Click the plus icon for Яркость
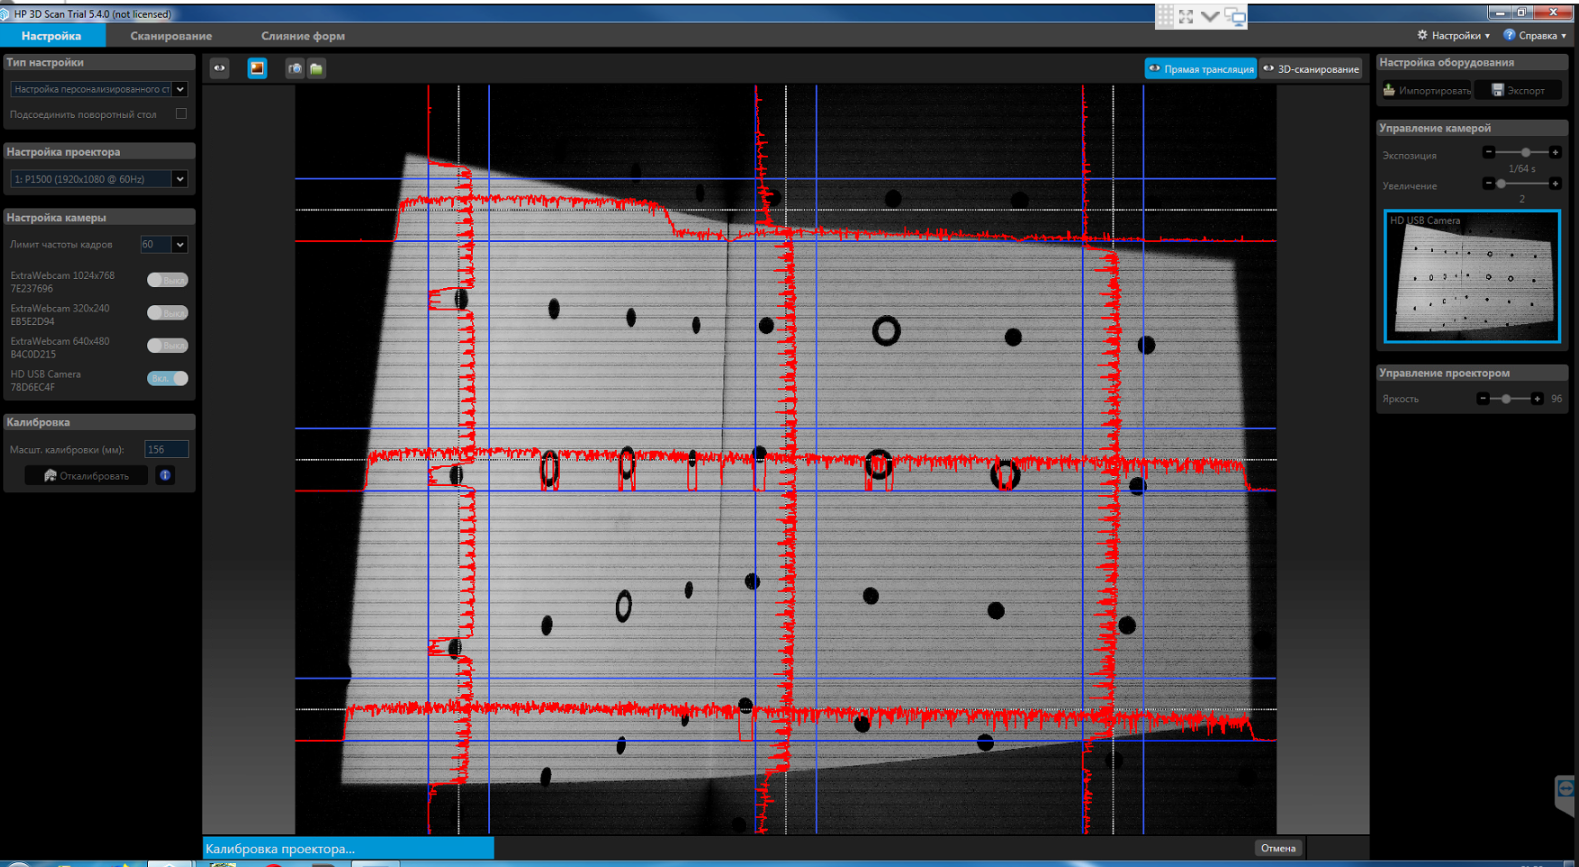The width and height of the screenshot is (1579, 867). (x=1537, y=398)
